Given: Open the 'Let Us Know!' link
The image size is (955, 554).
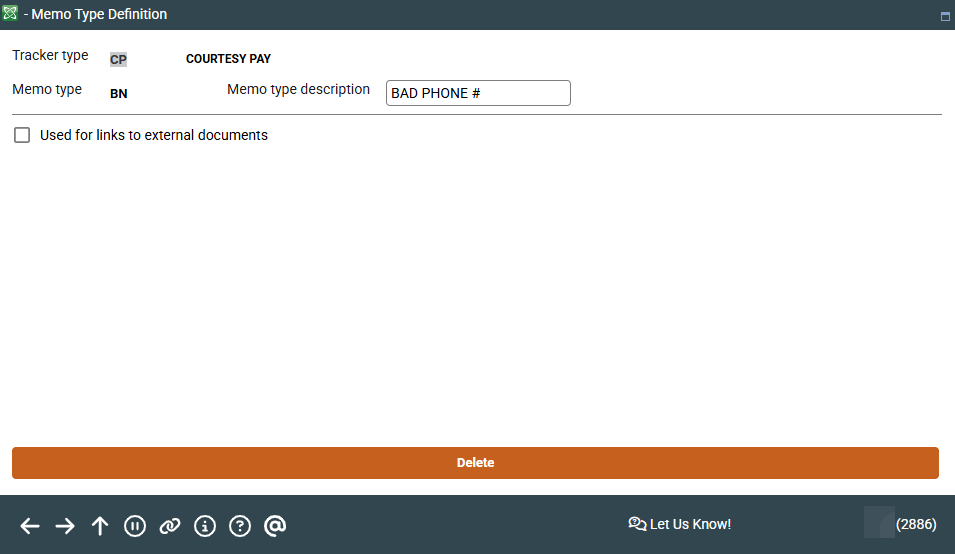Looking at the screenshot, I should tap(690, 524).
